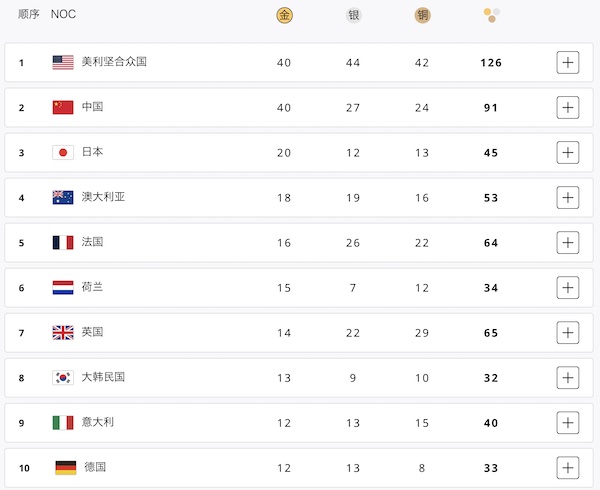
Task: Click the bronze medal column icon
Action: pos(422,15)
